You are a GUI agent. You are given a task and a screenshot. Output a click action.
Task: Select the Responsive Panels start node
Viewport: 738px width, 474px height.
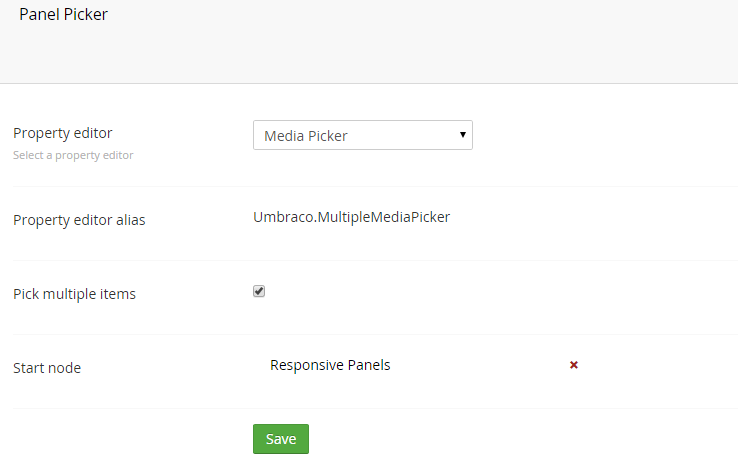click(x=330, y=365)
